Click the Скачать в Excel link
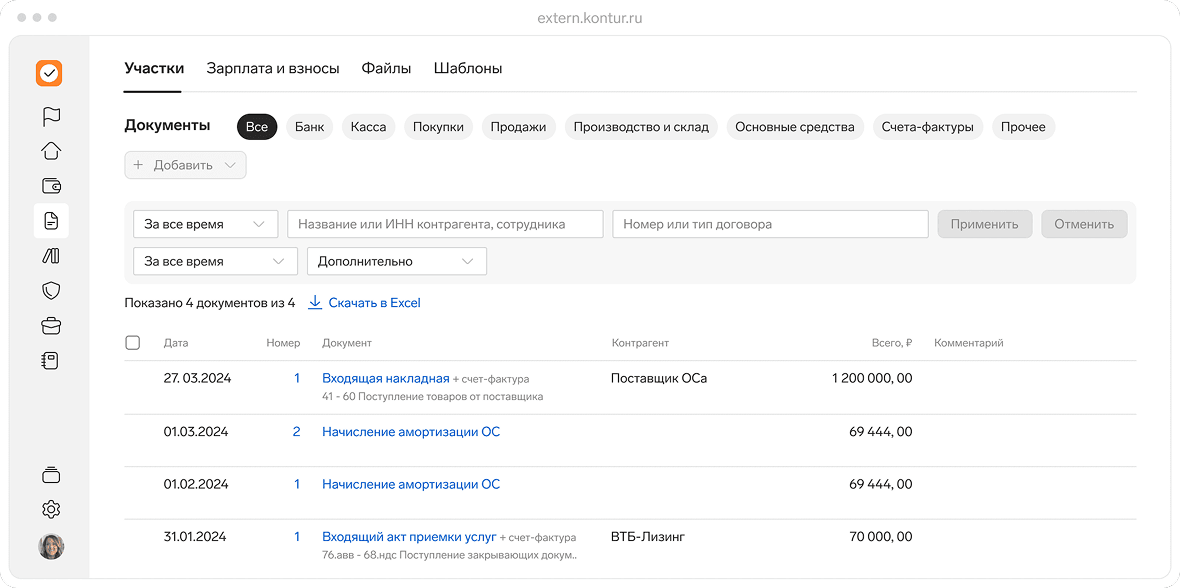Image resolution: width=1180 pixels, height=588 pixels. (373, 302)
